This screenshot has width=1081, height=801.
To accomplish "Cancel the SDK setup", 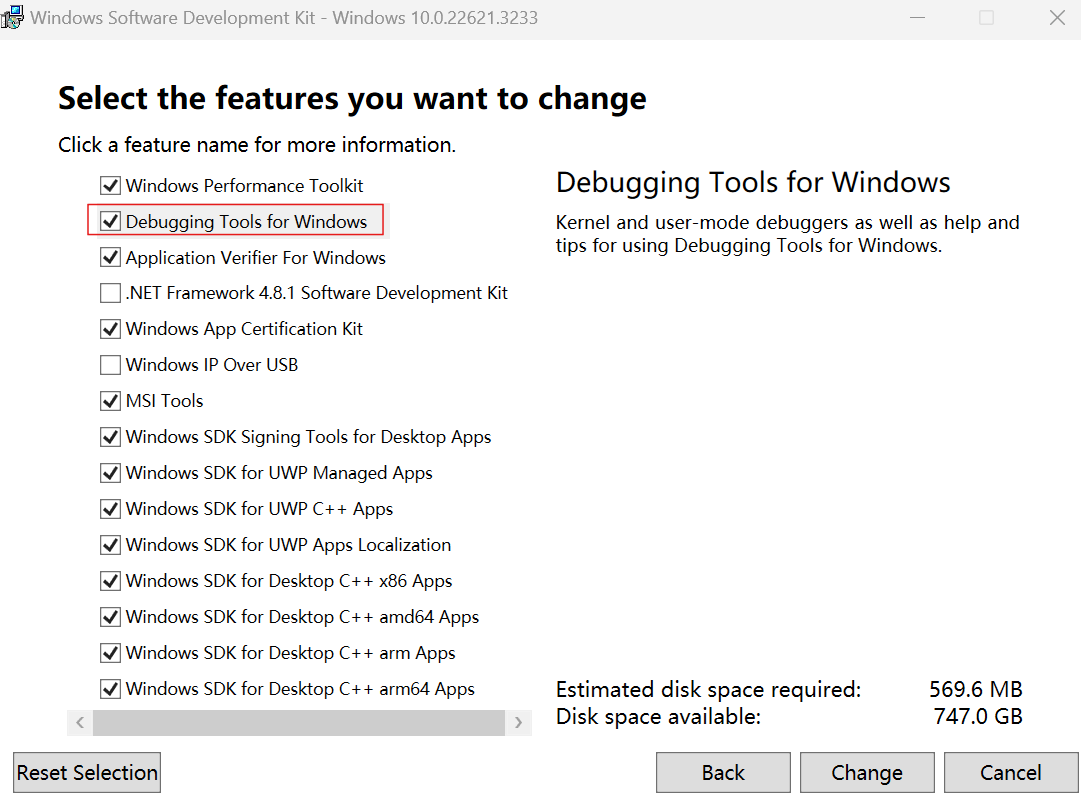I will pos(1011,773).
